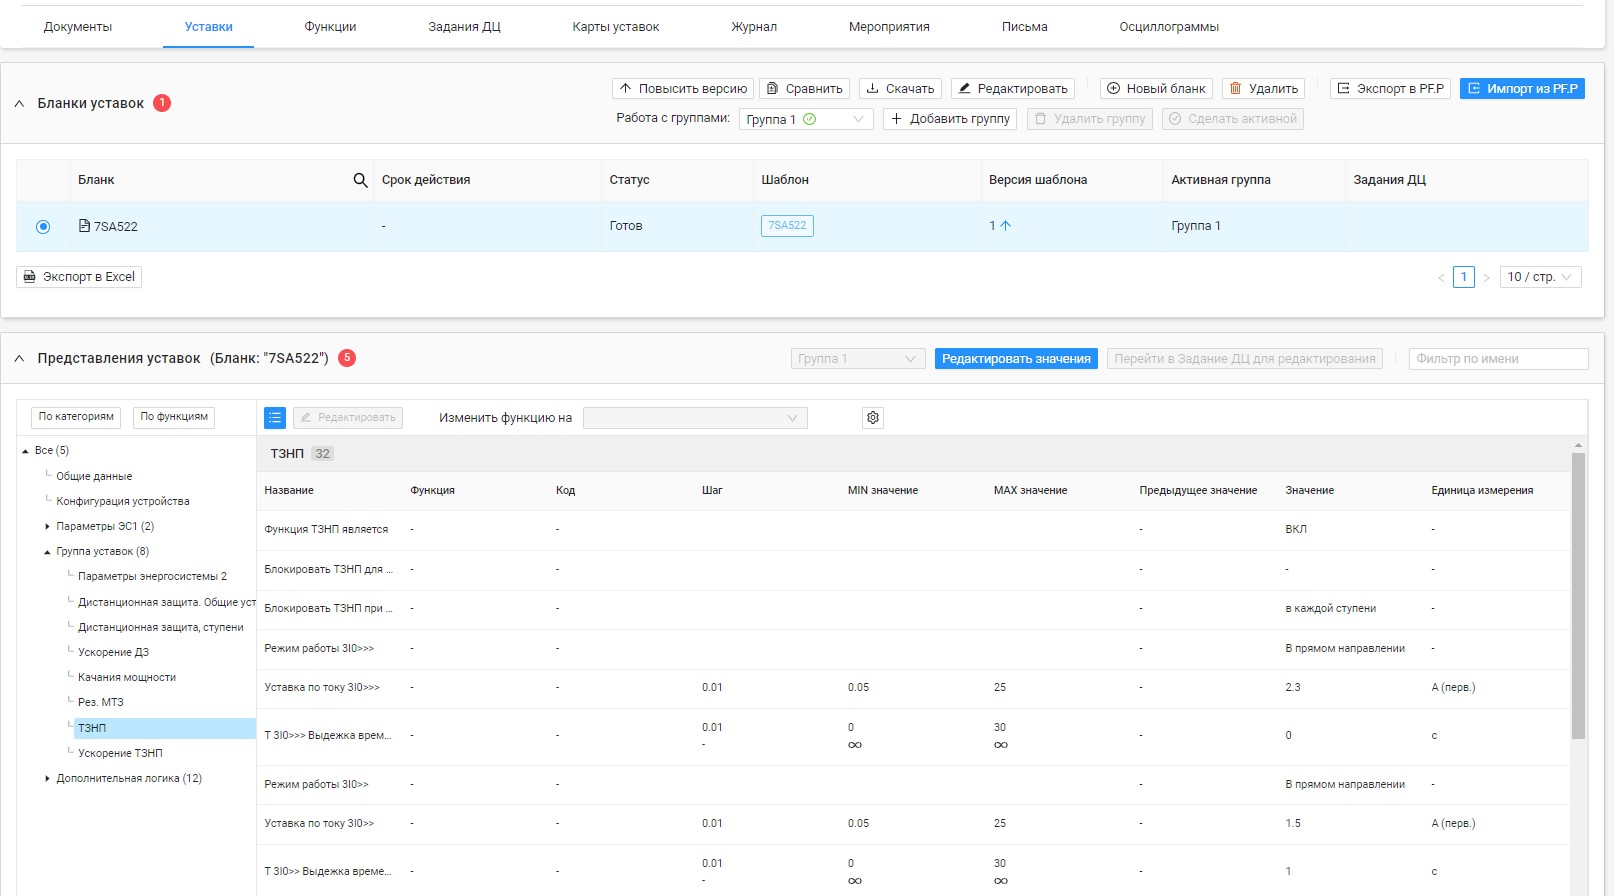The image size is (1614, 896).
Task: Click Редактировать значения button
Action: click(1016, 359)
